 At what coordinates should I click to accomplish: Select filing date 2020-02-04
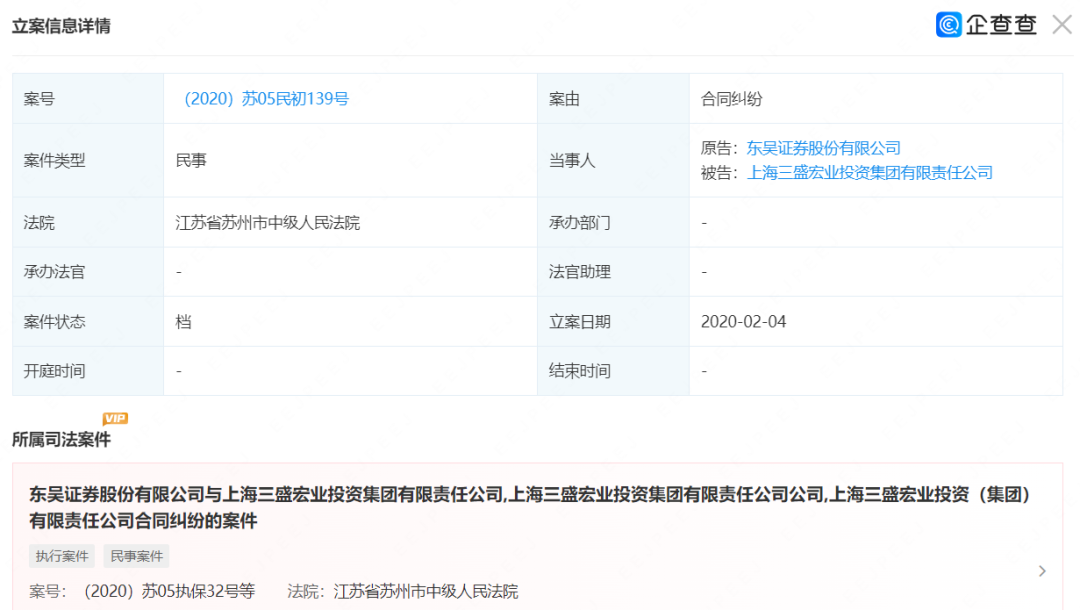point(743,322)
